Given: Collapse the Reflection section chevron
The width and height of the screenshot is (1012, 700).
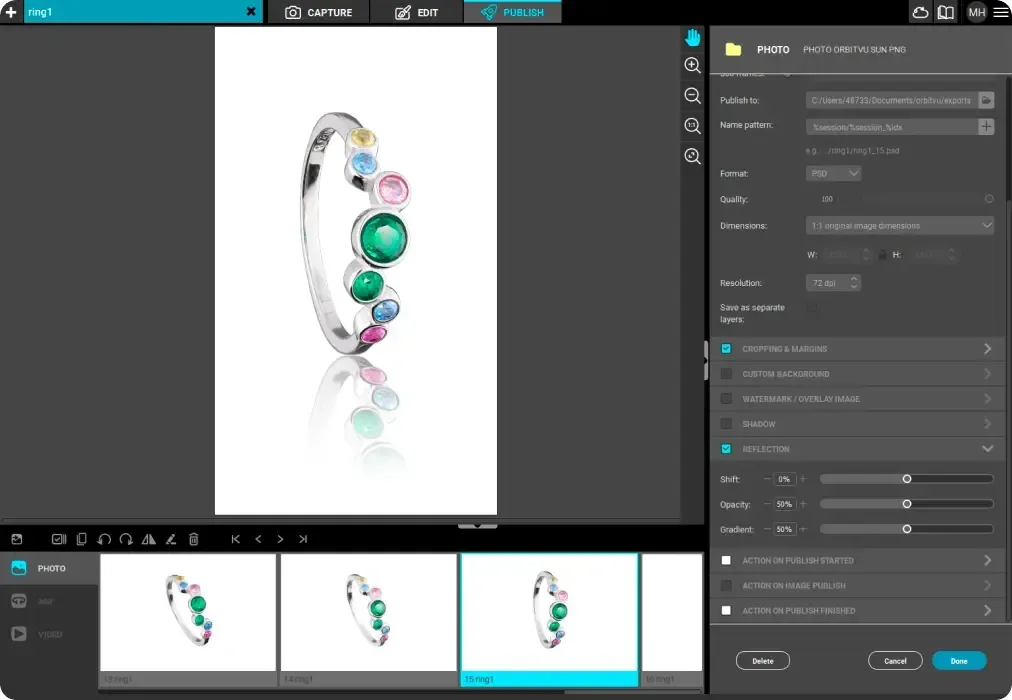Looking at the screenshot, I should coord(987,449).
